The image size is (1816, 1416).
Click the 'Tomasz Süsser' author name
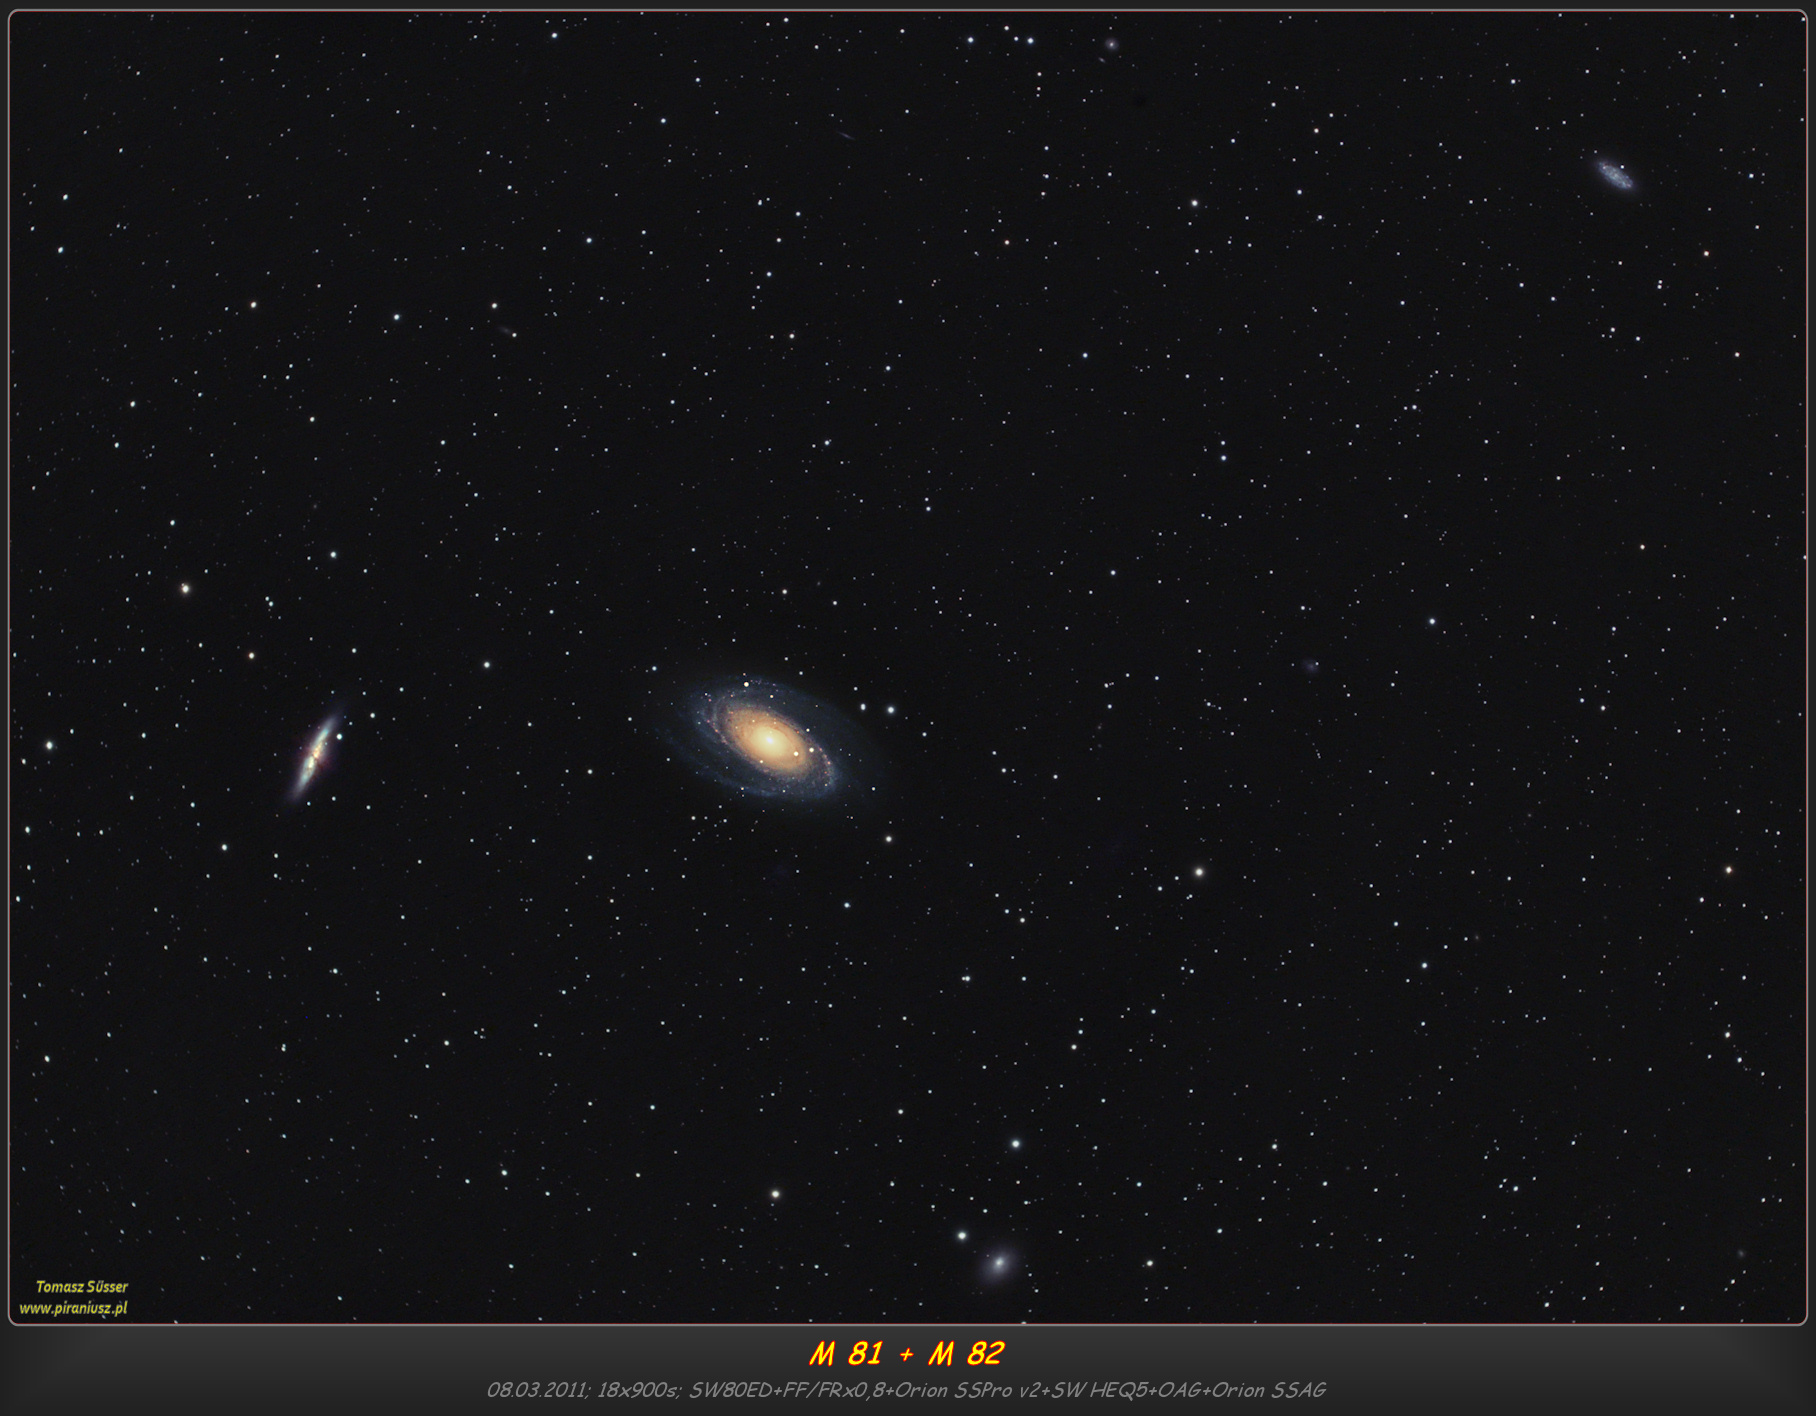point(81,1287)
